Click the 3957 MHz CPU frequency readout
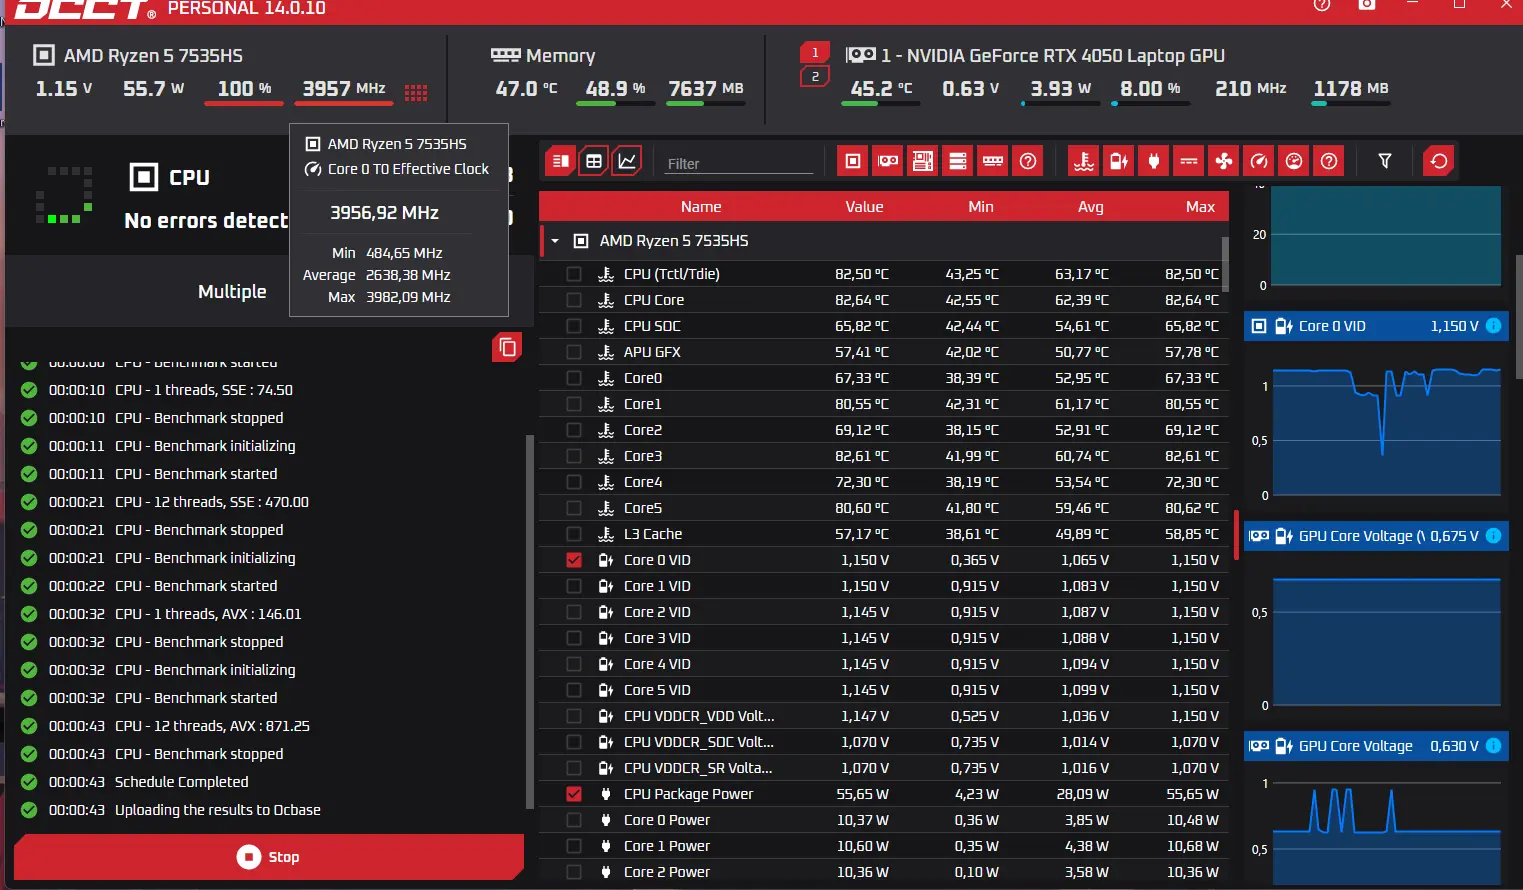The width and height of the screenshot is (1523, 890). tap(344, 89)
